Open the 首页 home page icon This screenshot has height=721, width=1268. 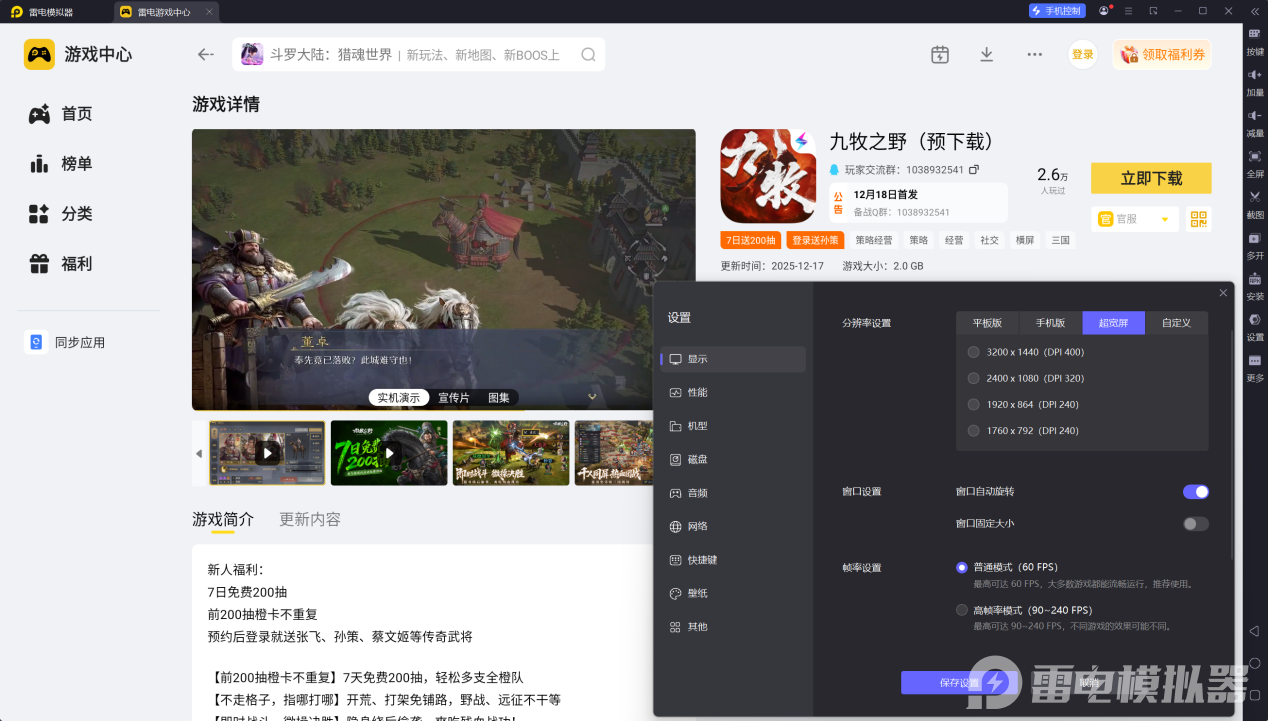coord(39,114)
